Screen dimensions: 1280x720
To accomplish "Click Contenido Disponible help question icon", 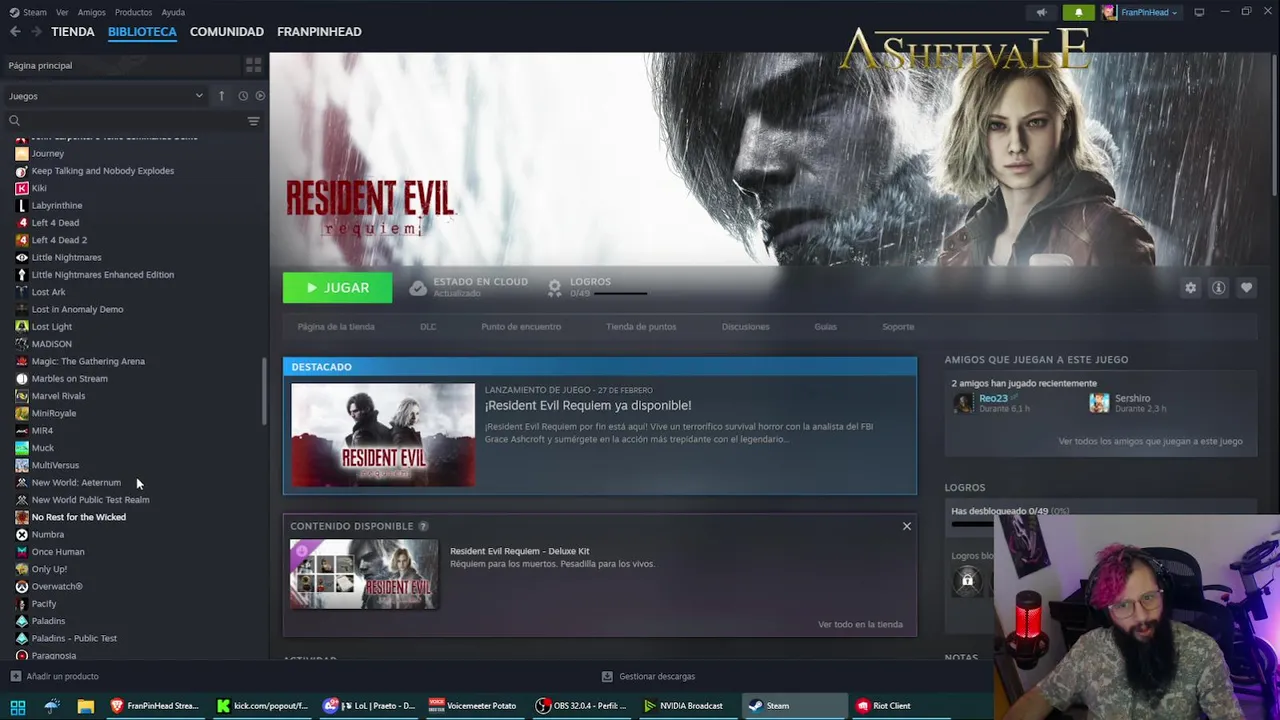I will (x=423, y=526).
